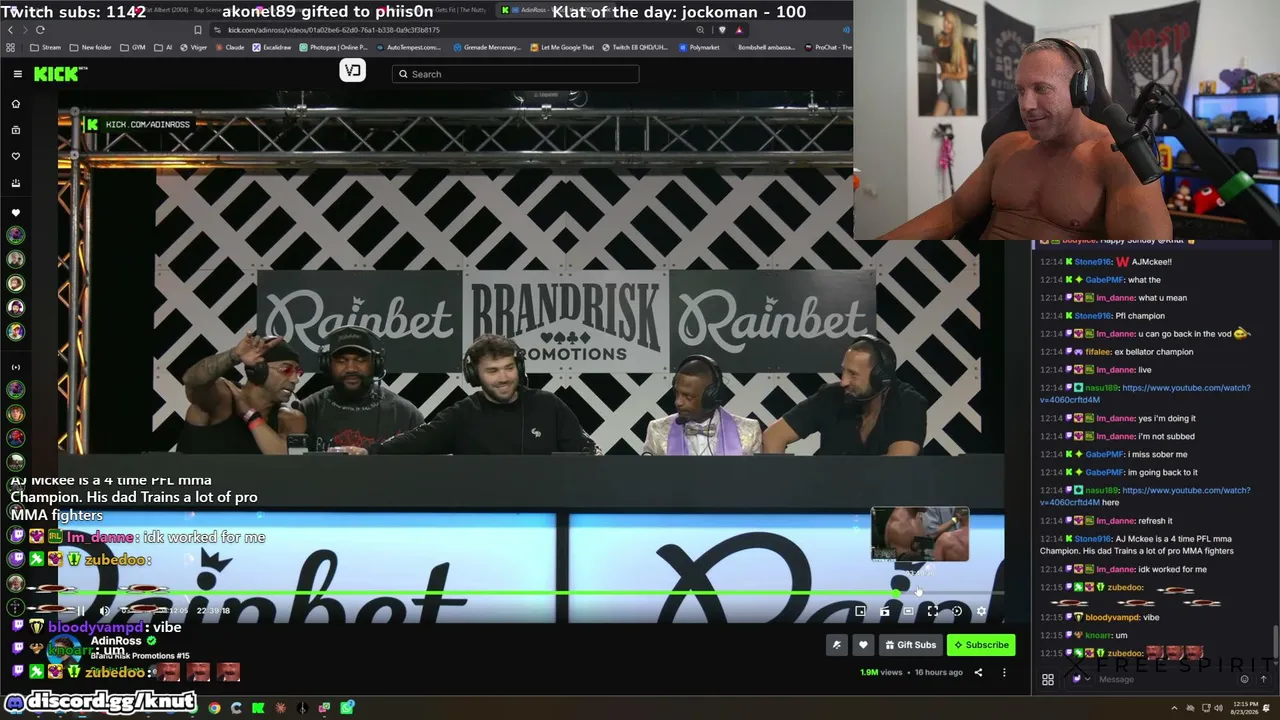Click the Gift Subs button
This screenshot has height=720, width=1280.
(x=910, y=645)
